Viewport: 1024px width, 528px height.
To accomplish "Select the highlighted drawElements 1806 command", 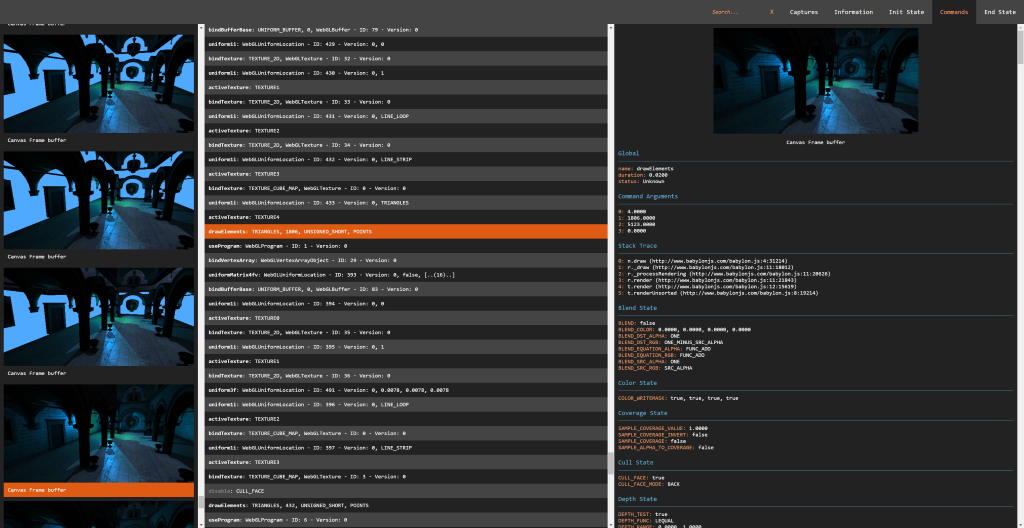I will [406, 231].
